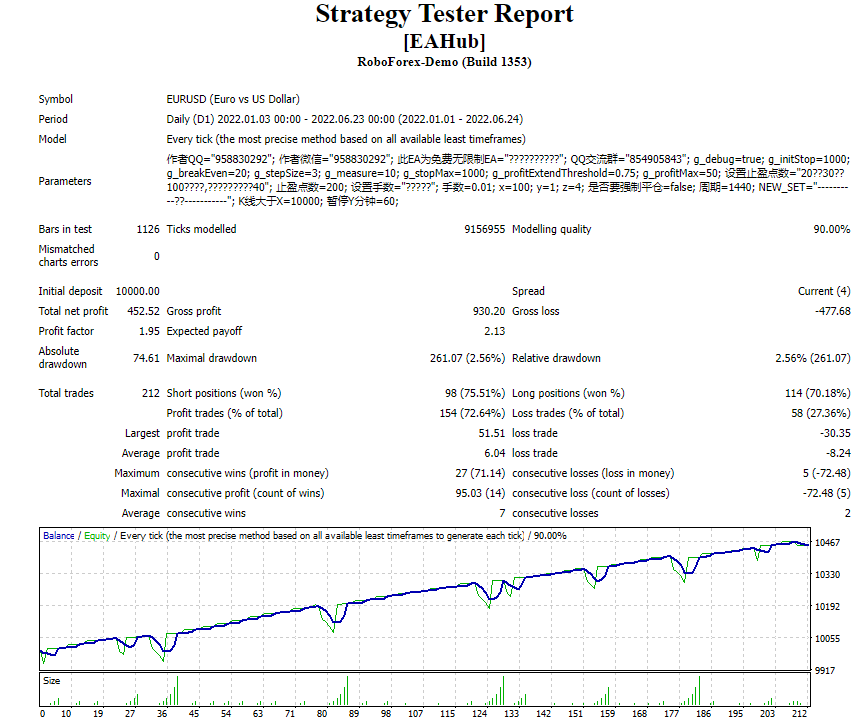Select Average consecutive wins value 7
Image resolution: width=862 pixels, height=724 pixels.
tap(502, 513)
